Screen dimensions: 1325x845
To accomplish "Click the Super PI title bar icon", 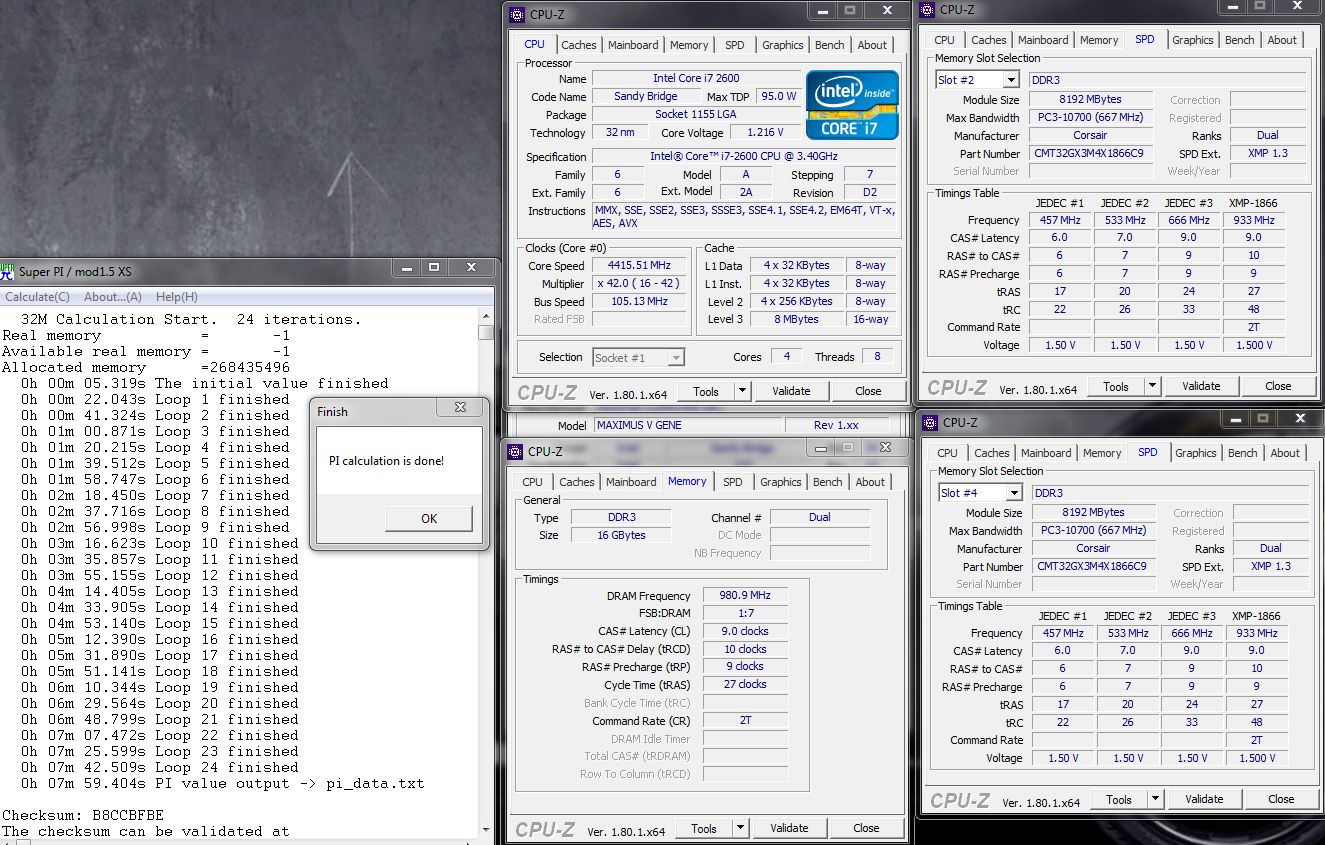I will pyautogui.click(x=8, y=271).
